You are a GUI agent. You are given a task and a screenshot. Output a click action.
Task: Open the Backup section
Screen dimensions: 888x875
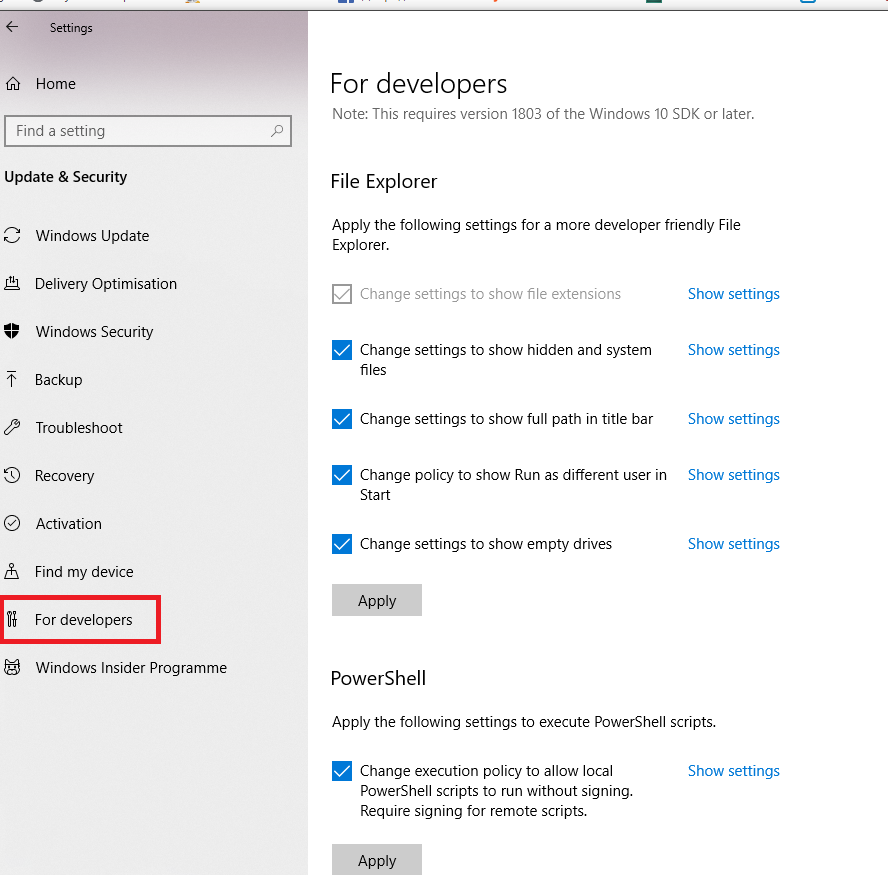point(59,379)
